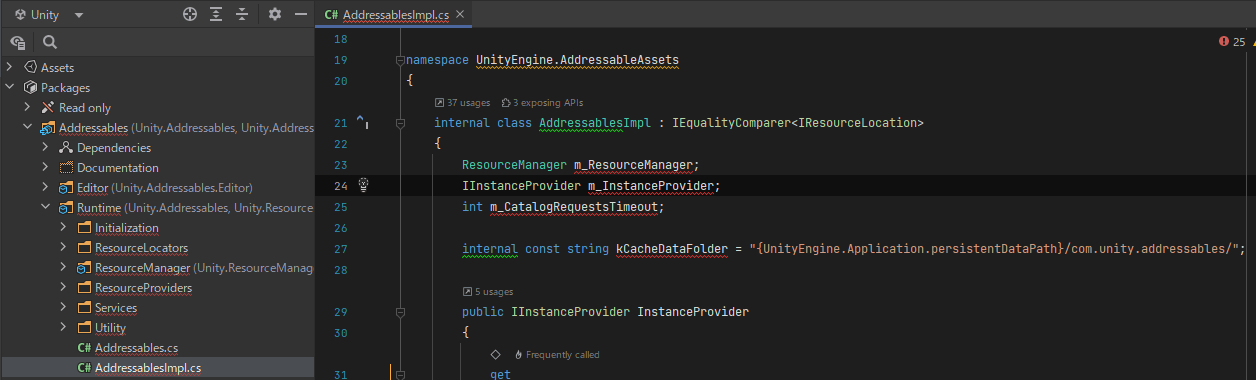Collapse the Addressables package node
The image size is (1256, 380).
(28, 128)
